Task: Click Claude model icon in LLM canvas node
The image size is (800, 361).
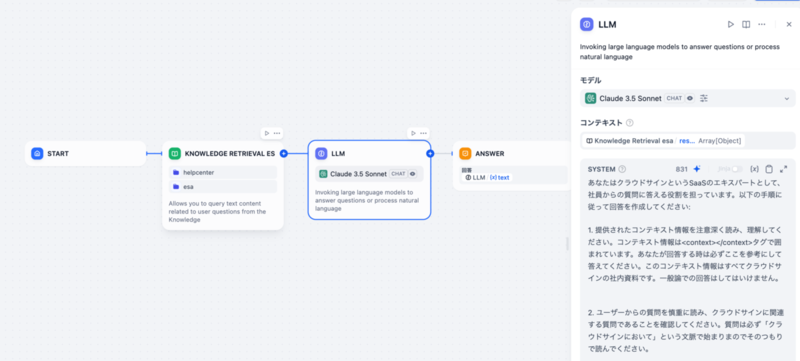Action: pyautogui.click(x=323, y=174)
